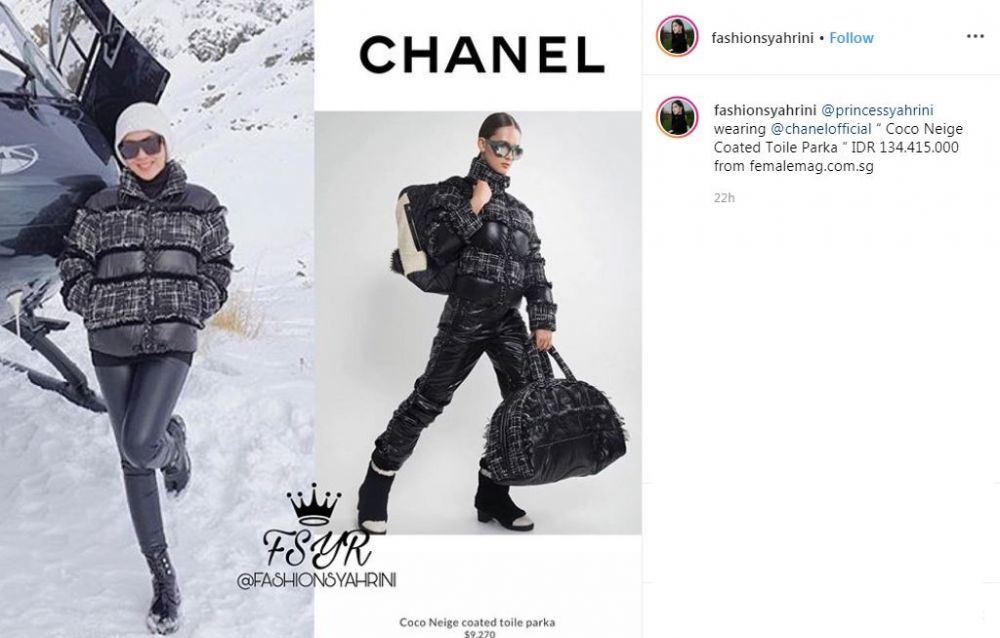1000x638 pixels.
Task: Click the fashionsyahrini username in caption
Action: pyautogui.click(x=765, y=110)
